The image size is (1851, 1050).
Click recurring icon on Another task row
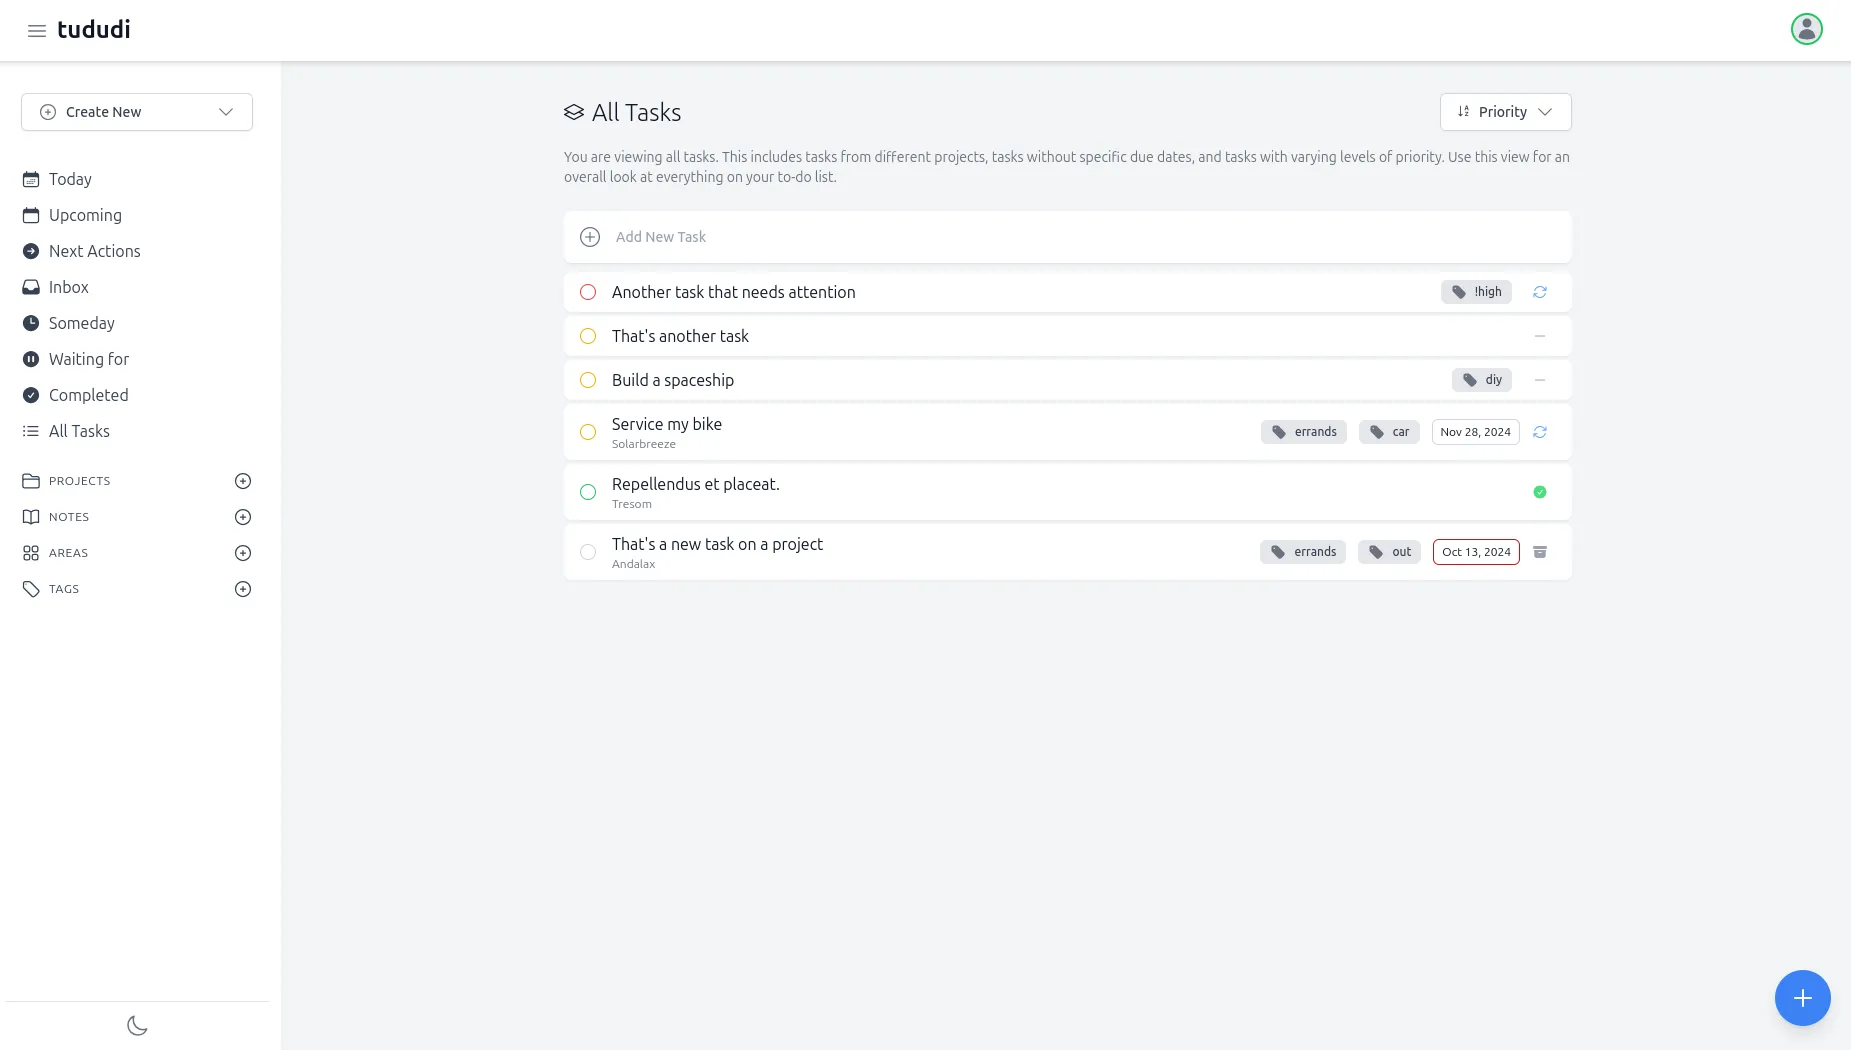tap(1540, 292)
